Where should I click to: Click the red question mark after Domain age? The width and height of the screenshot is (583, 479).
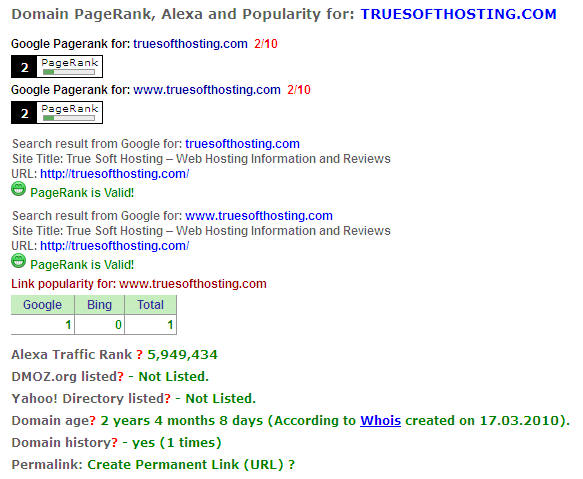point(93,421)
